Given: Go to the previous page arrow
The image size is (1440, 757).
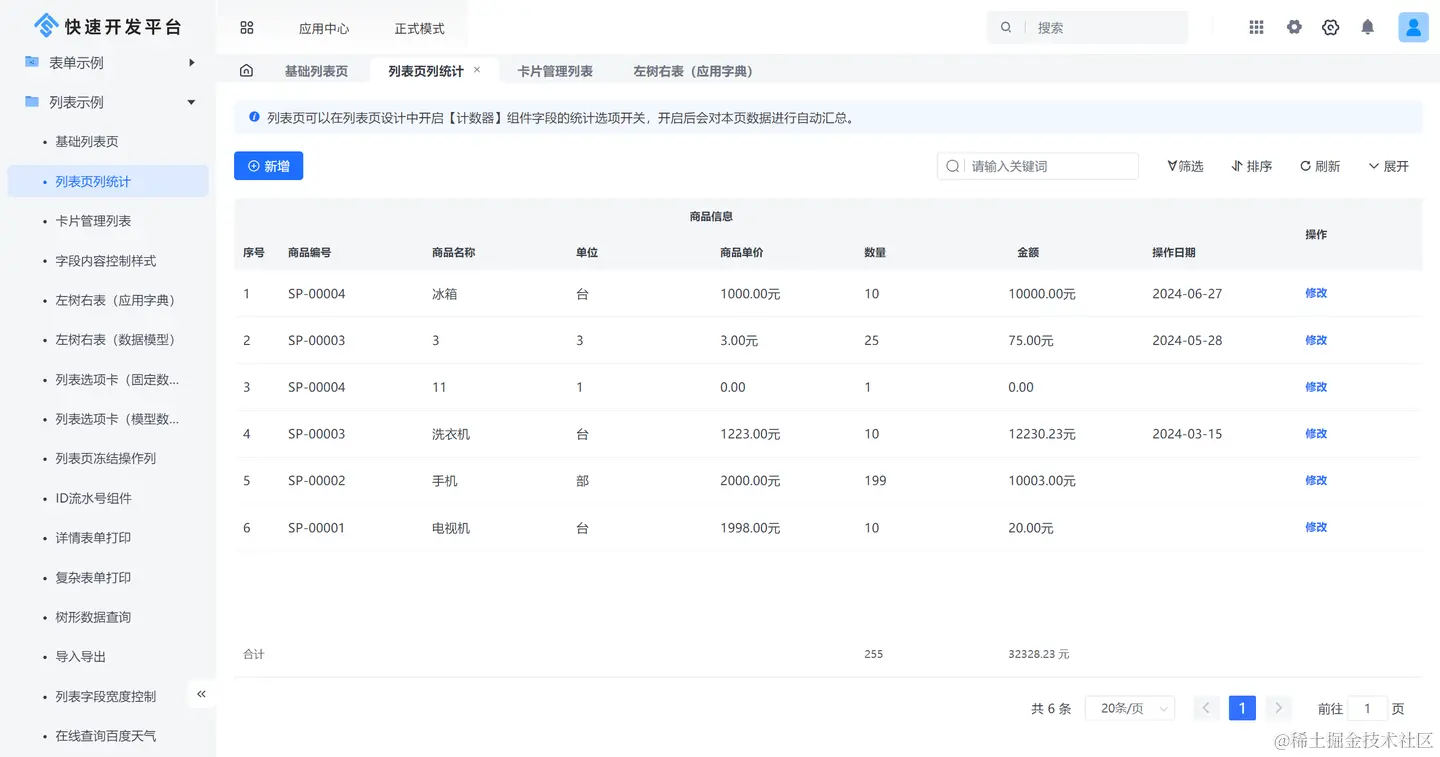Looking at the screenshot, I should tap(1206, 708).
